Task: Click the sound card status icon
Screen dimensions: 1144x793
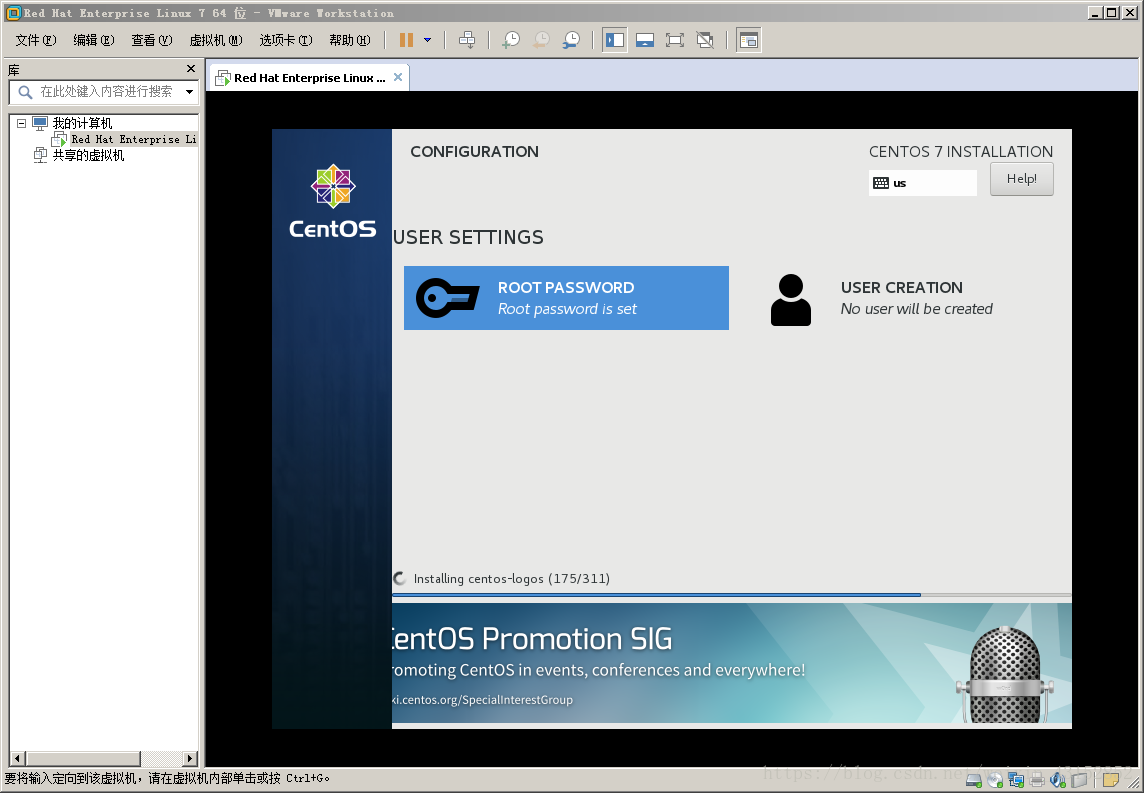Action: (x=1058, y=781)
